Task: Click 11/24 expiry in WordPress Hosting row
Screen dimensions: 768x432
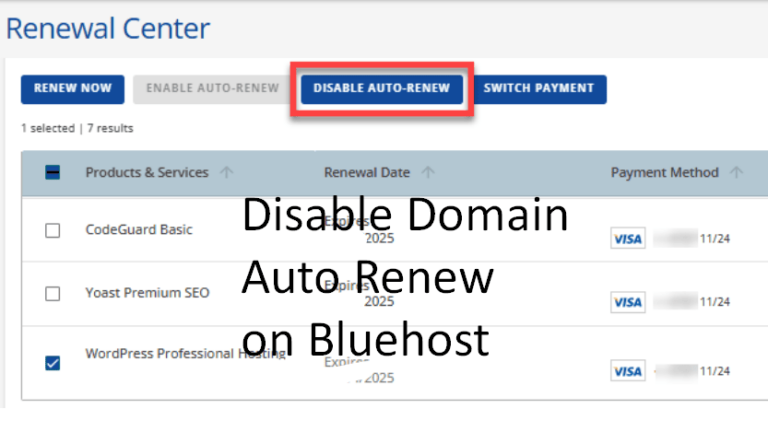Action: click(x=715, y=371)
